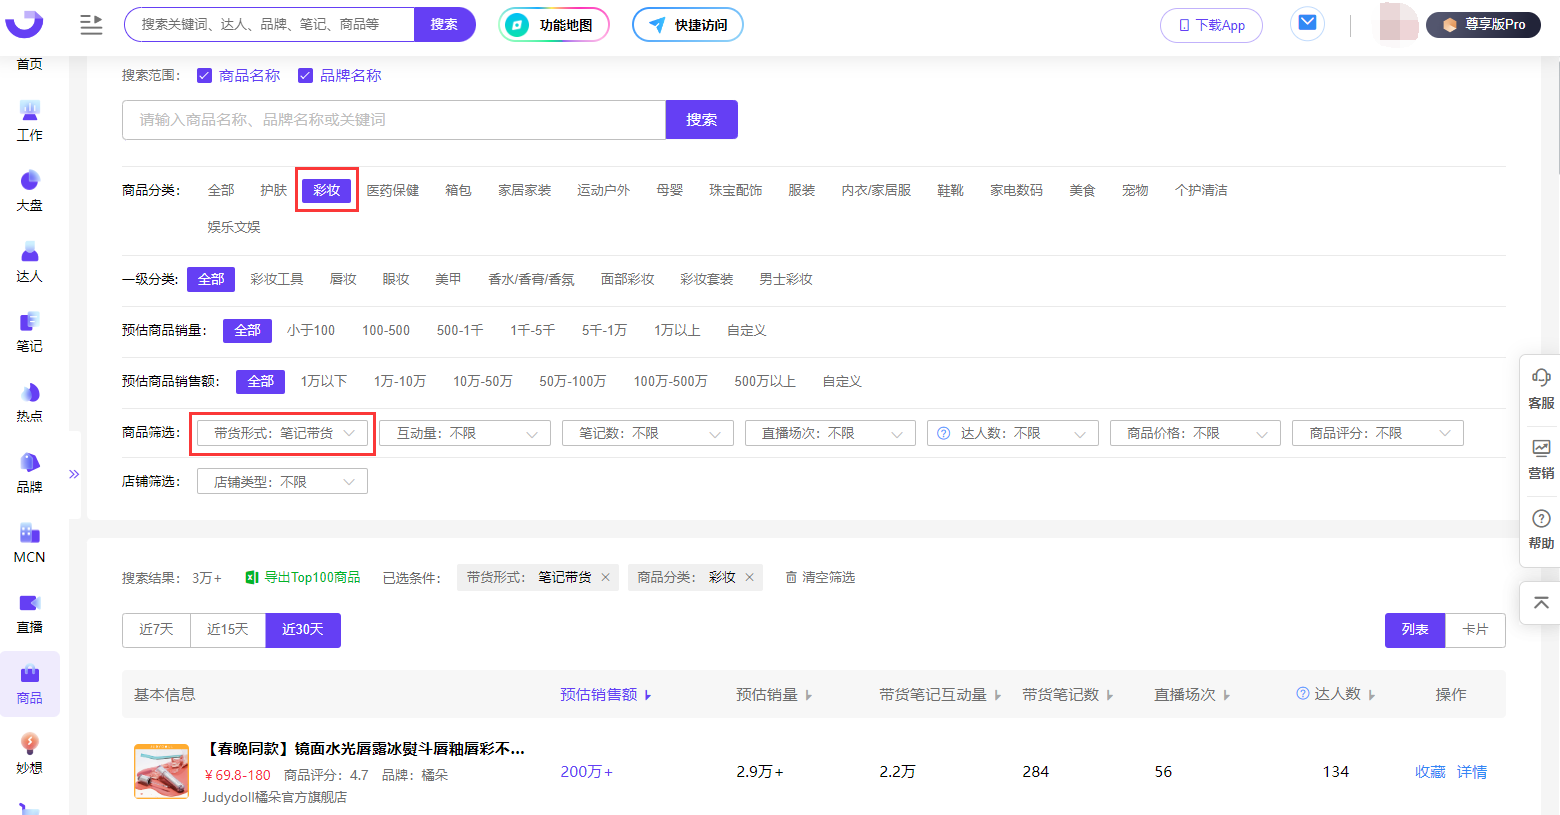This screenshot has width=1560, height=815.
Task: Open 客服 from the right side panel
Action: pos(1540,386)
